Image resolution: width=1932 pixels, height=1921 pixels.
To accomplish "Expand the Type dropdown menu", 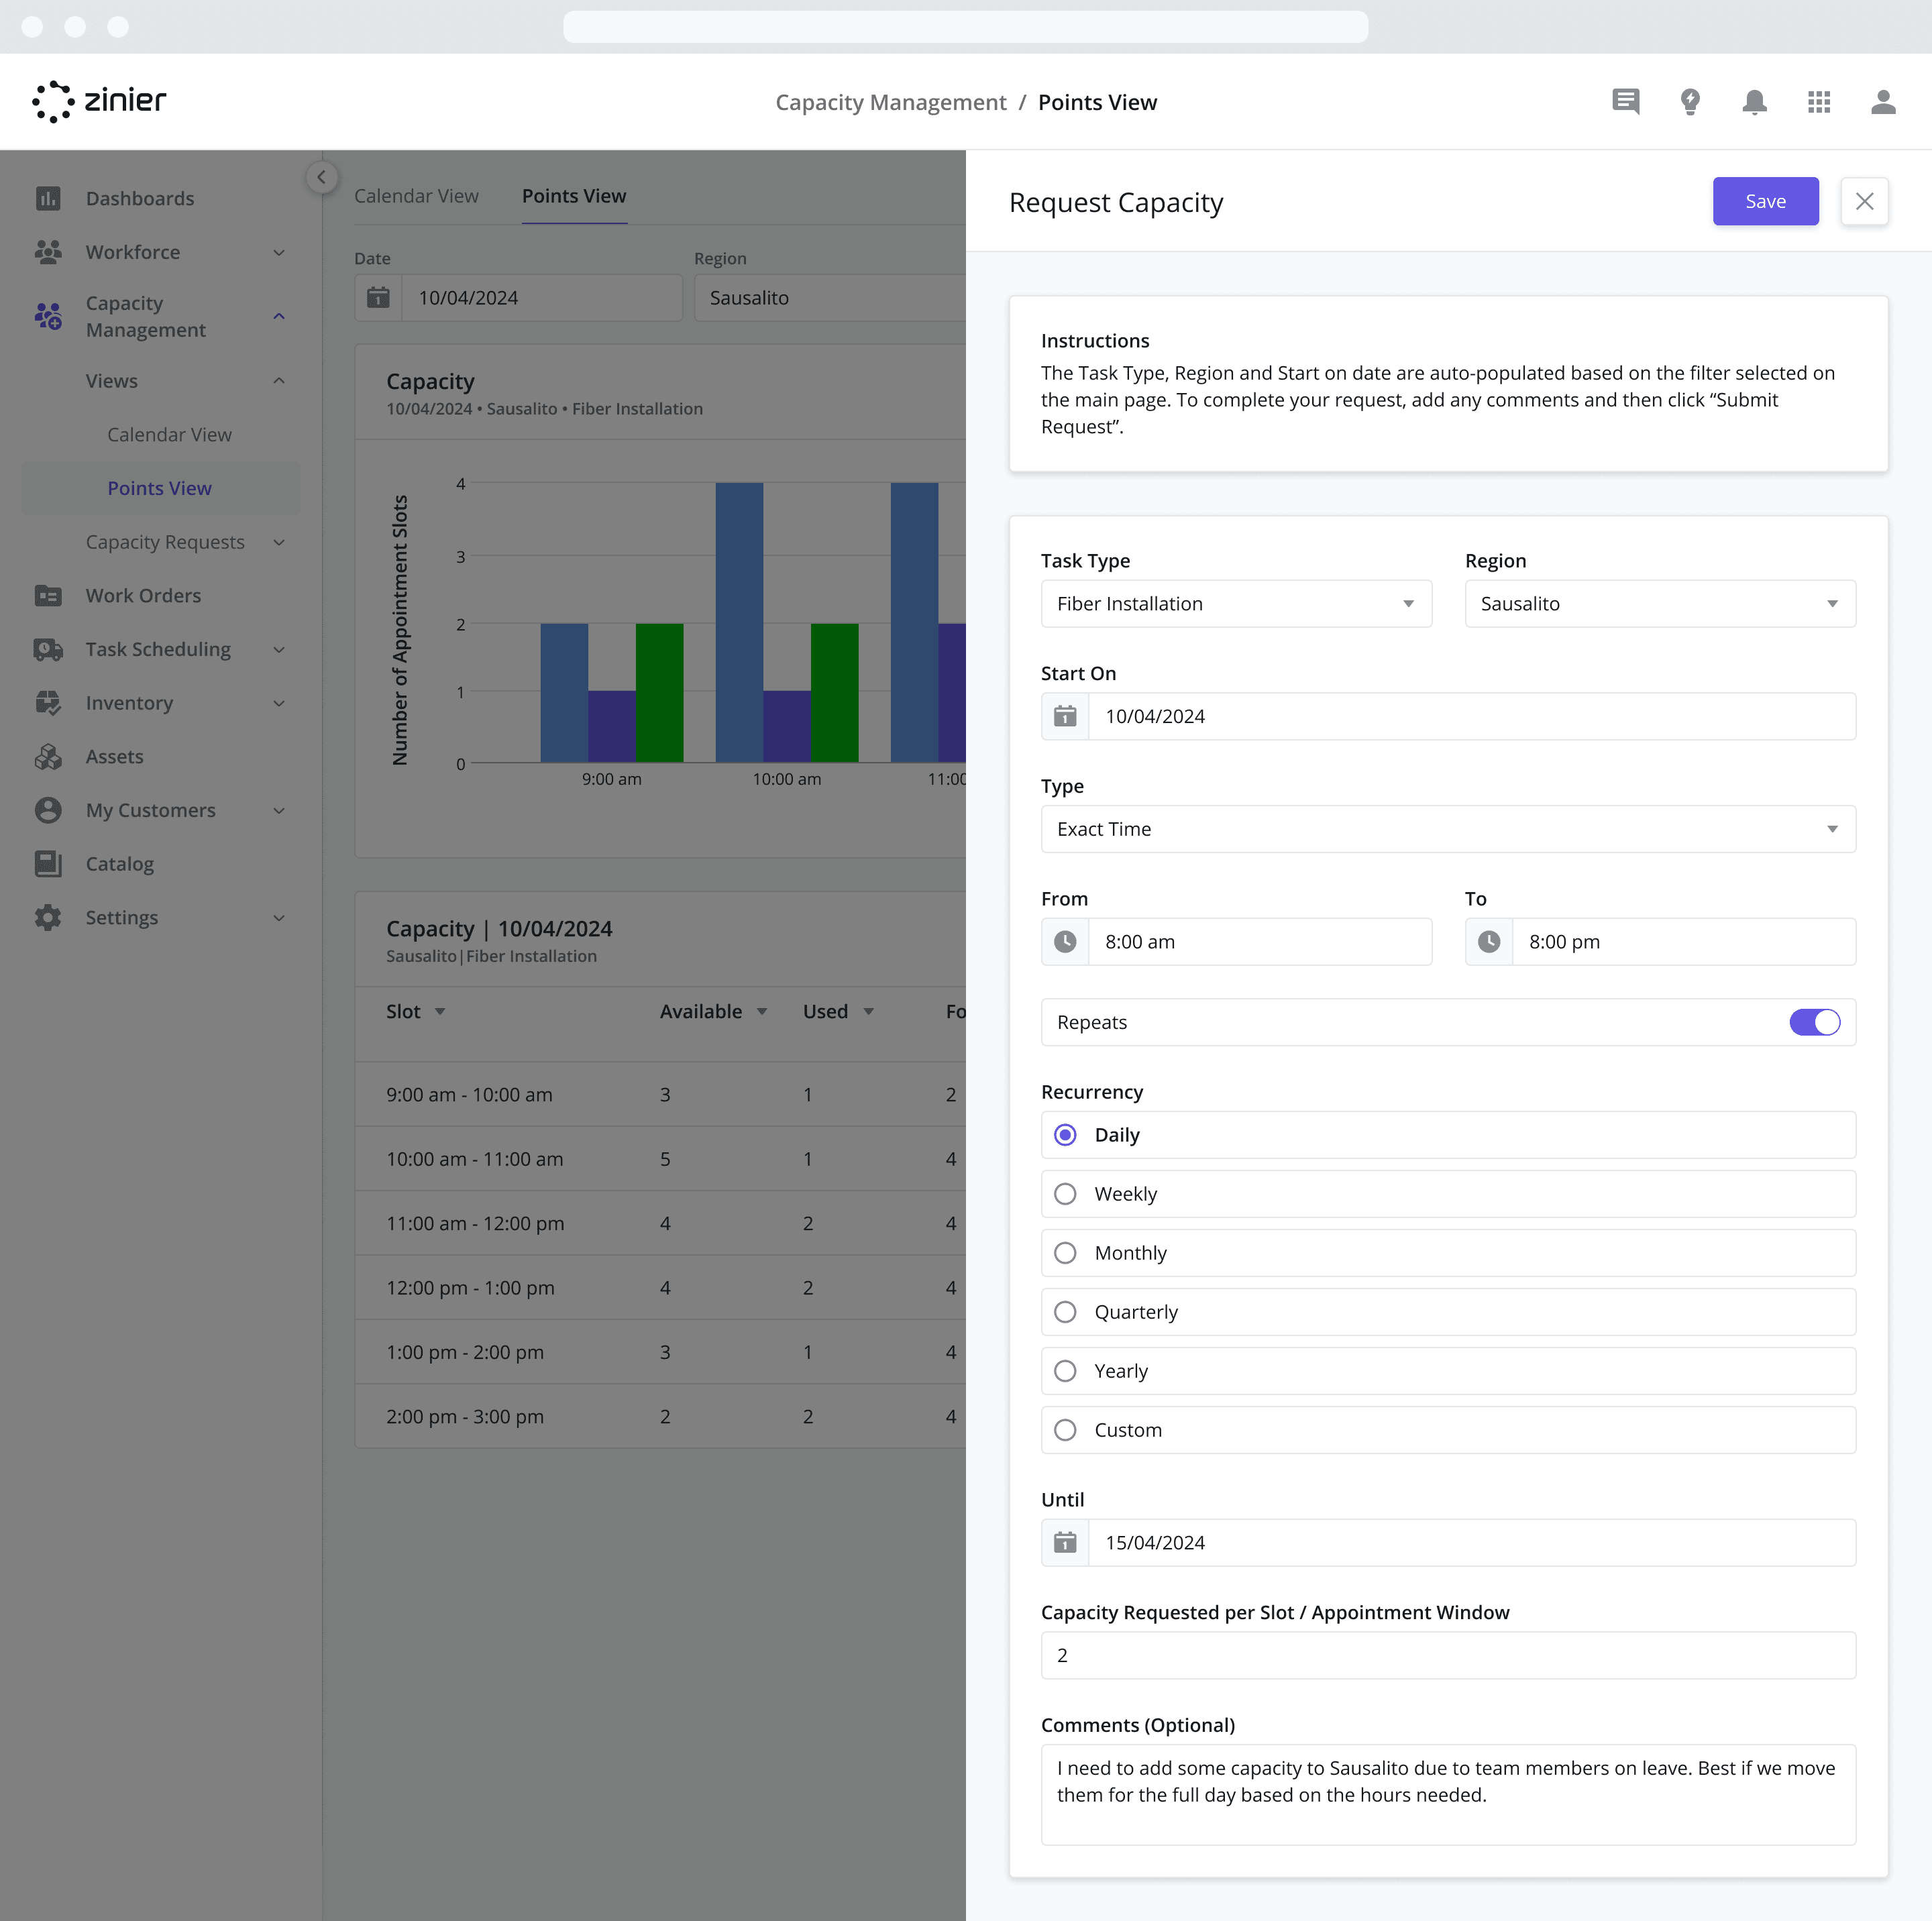I will (x=1446, y=827).
